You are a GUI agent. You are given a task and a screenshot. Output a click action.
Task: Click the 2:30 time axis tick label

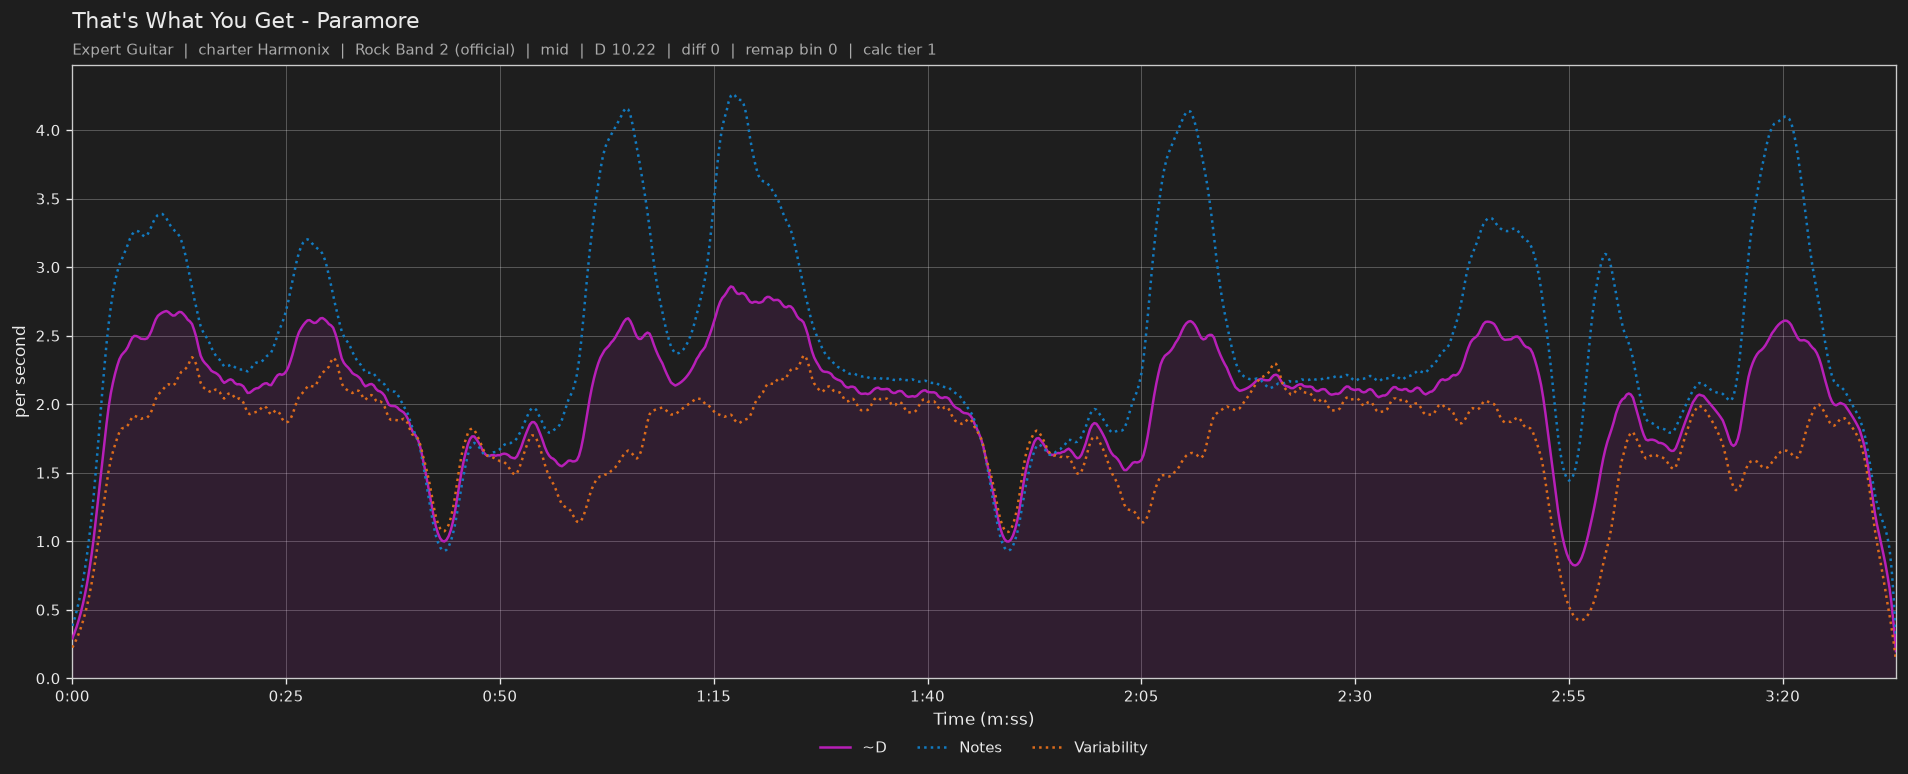click(x=1355, y=697)
